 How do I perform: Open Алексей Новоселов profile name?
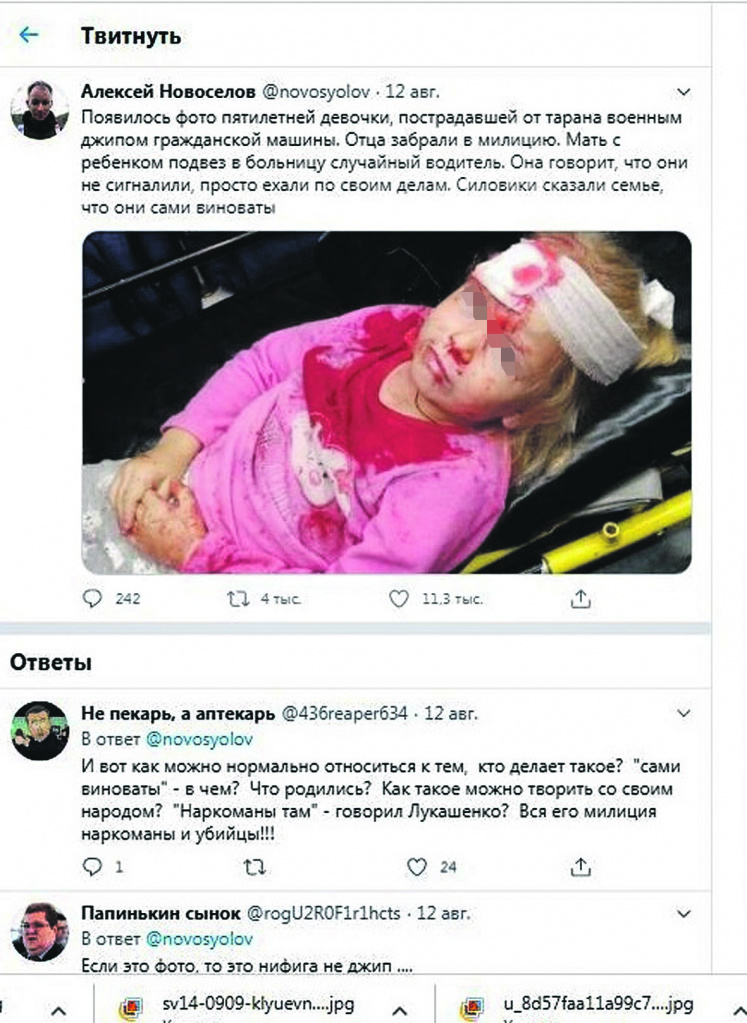pos(168,92)
